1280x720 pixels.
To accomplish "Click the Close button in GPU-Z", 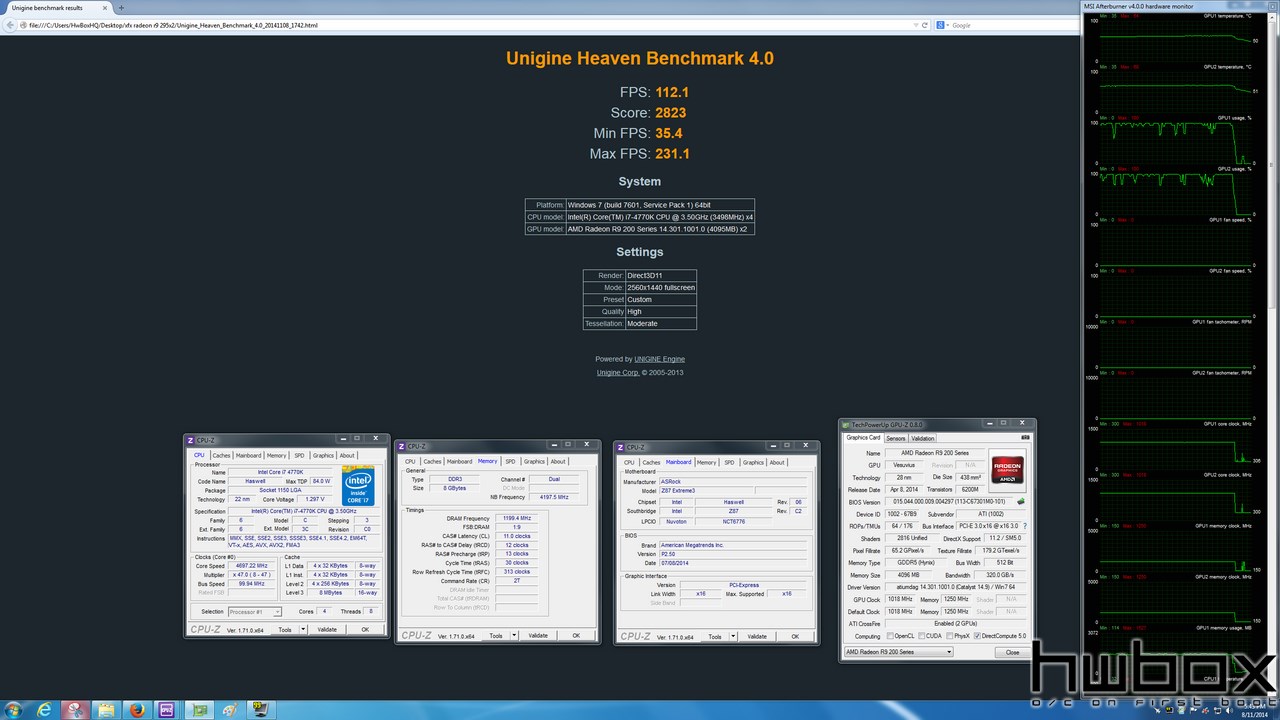I will (1013, 652).
